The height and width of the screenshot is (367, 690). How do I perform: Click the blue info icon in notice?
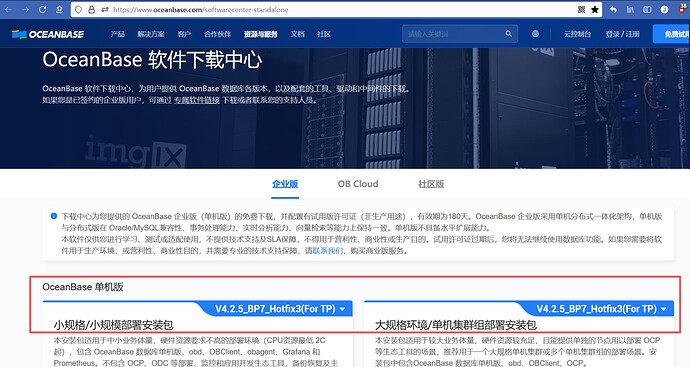click(x=54, y=216)
